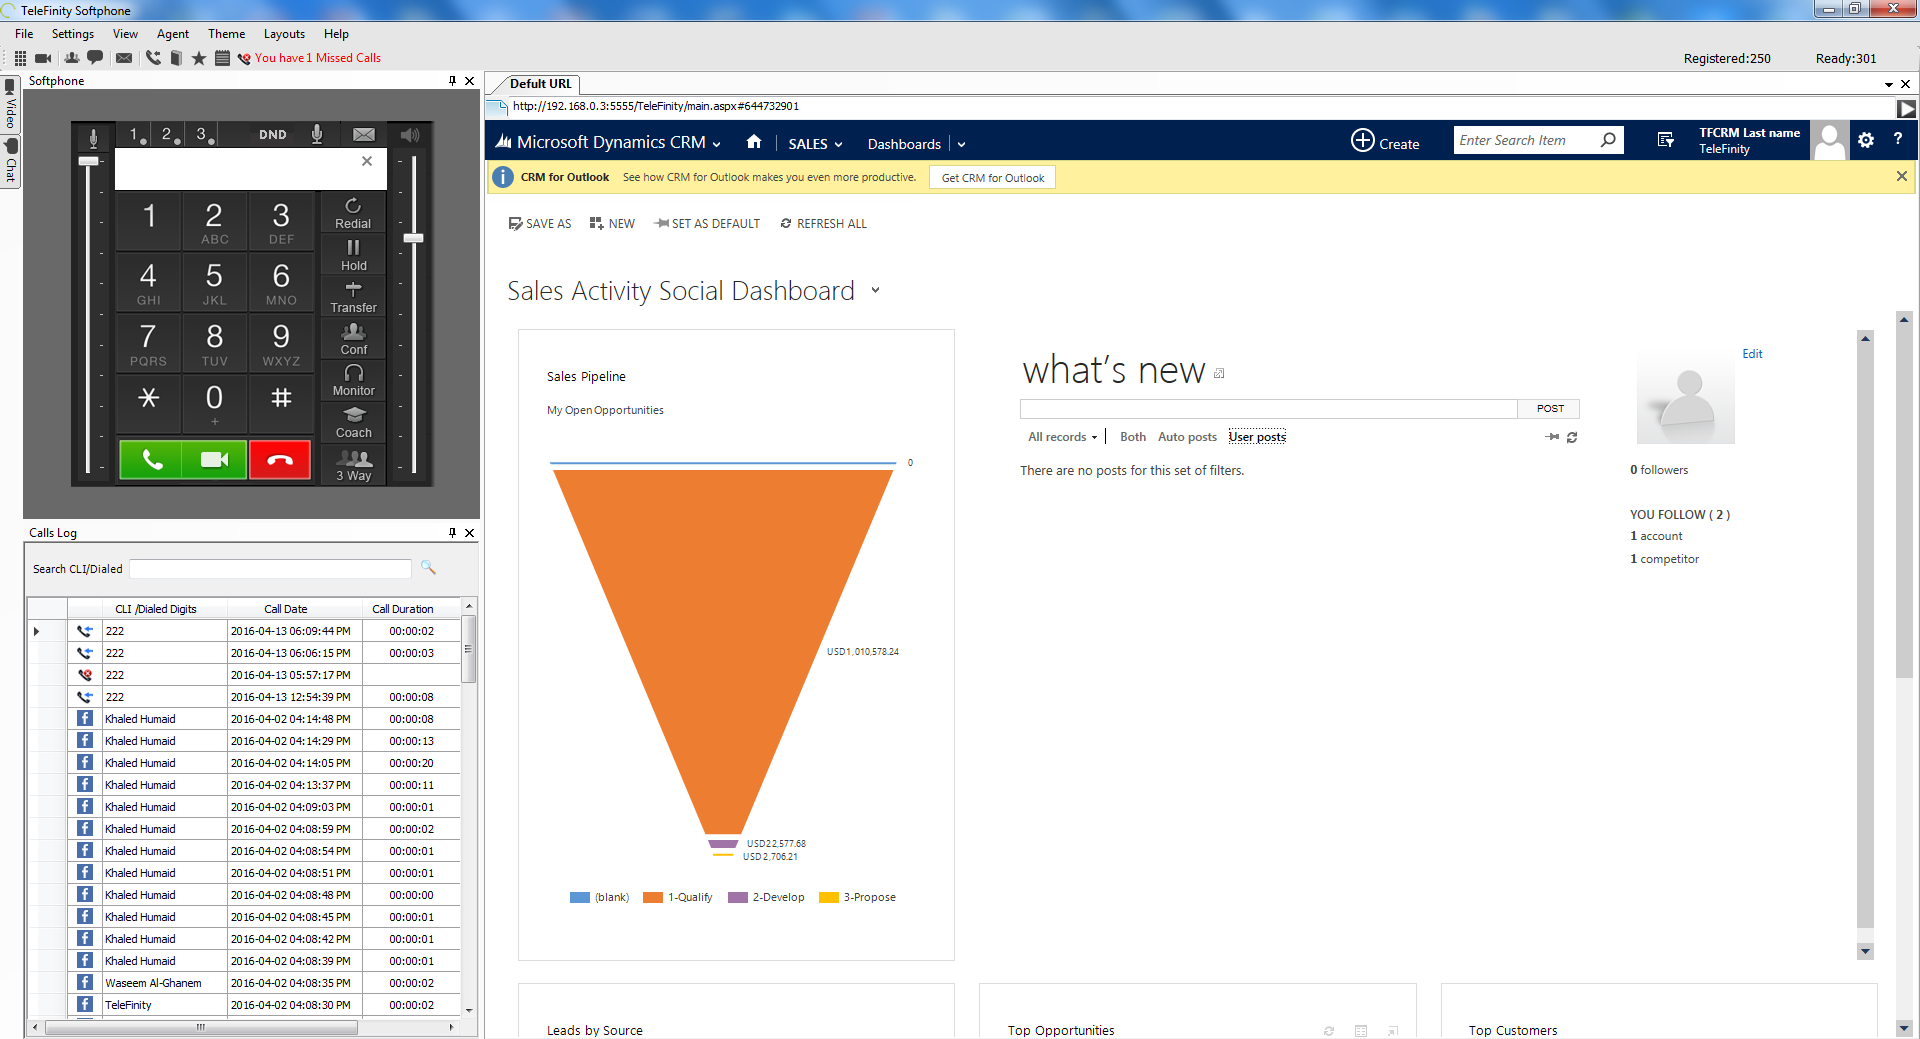1920x1039 pixels.
Task: Expand the Deflut URL tab list arrow
Action: [x=1889, y=84]
